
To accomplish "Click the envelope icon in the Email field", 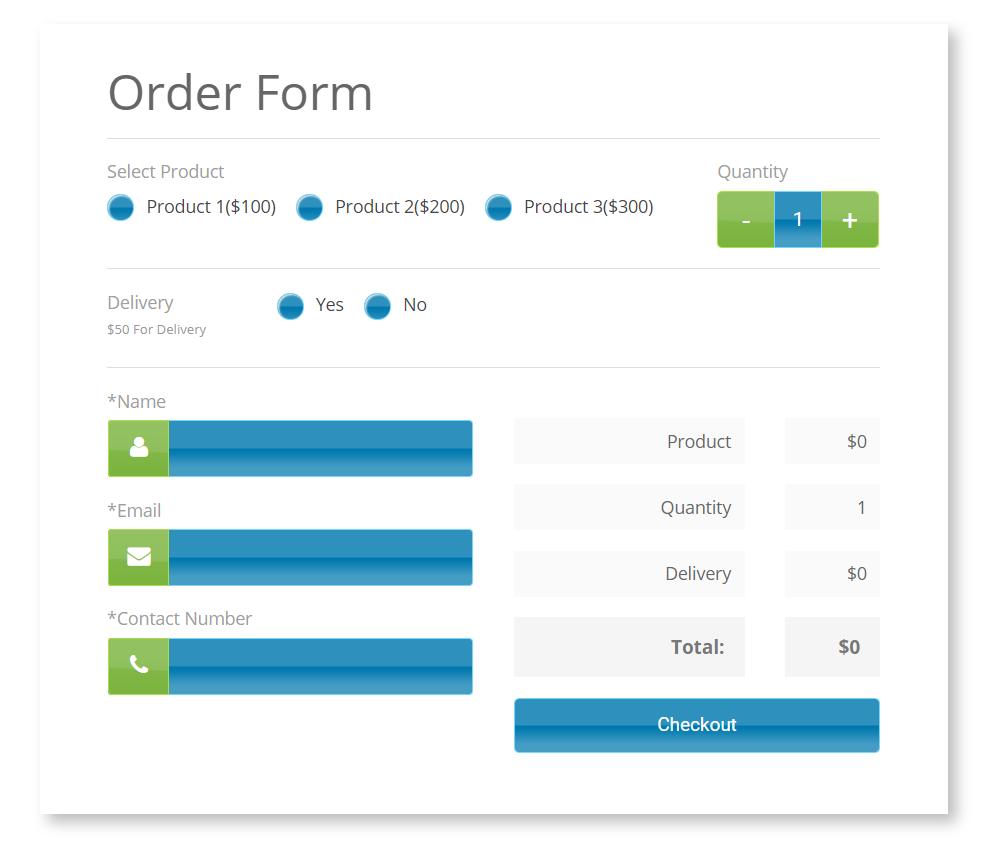I will tap(138, 557).
